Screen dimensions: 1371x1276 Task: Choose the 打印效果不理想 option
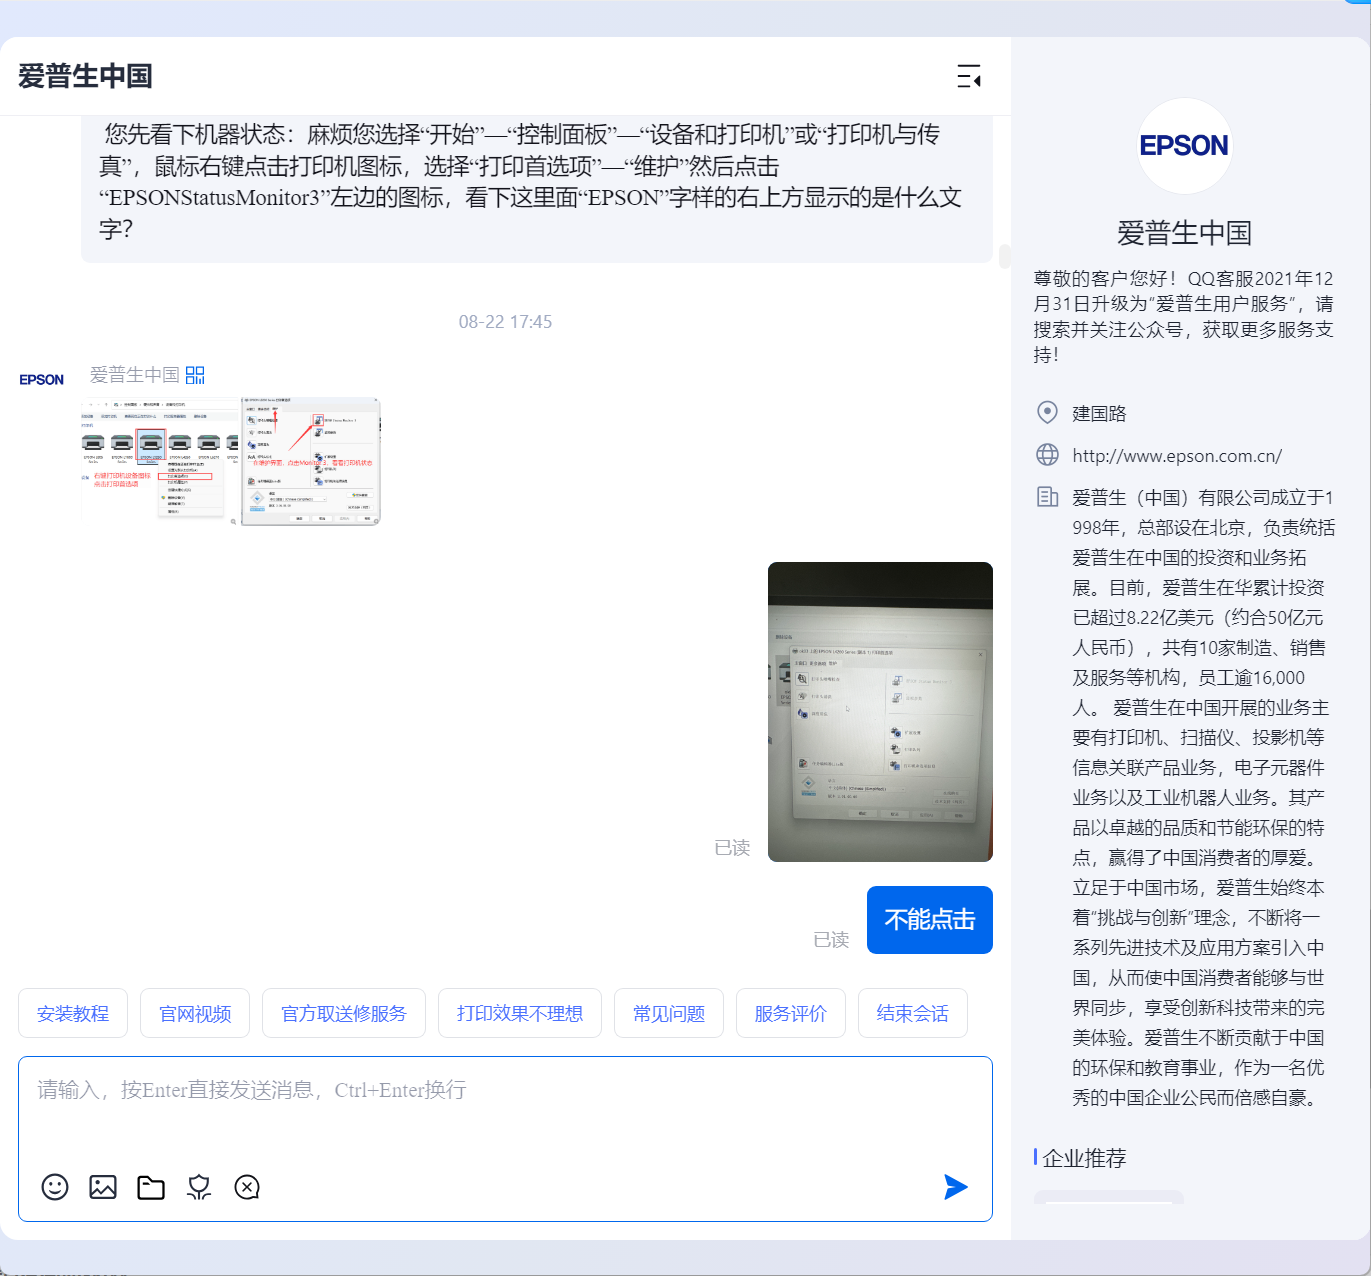click(520, 1013)
